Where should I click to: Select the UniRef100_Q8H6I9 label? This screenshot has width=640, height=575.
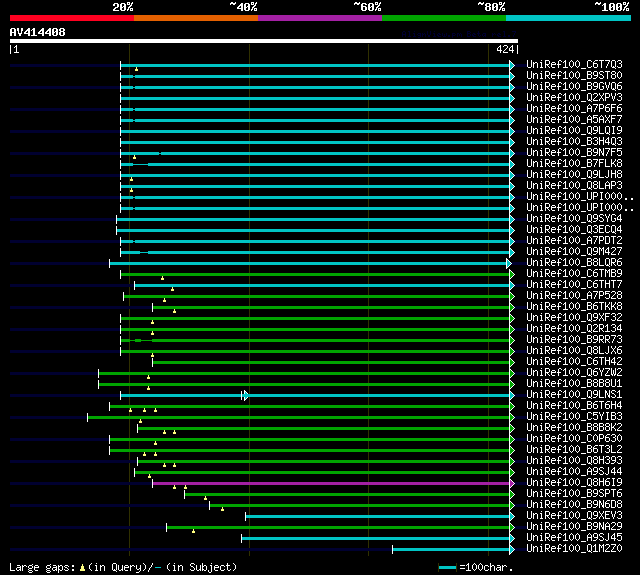click(574, 483)
